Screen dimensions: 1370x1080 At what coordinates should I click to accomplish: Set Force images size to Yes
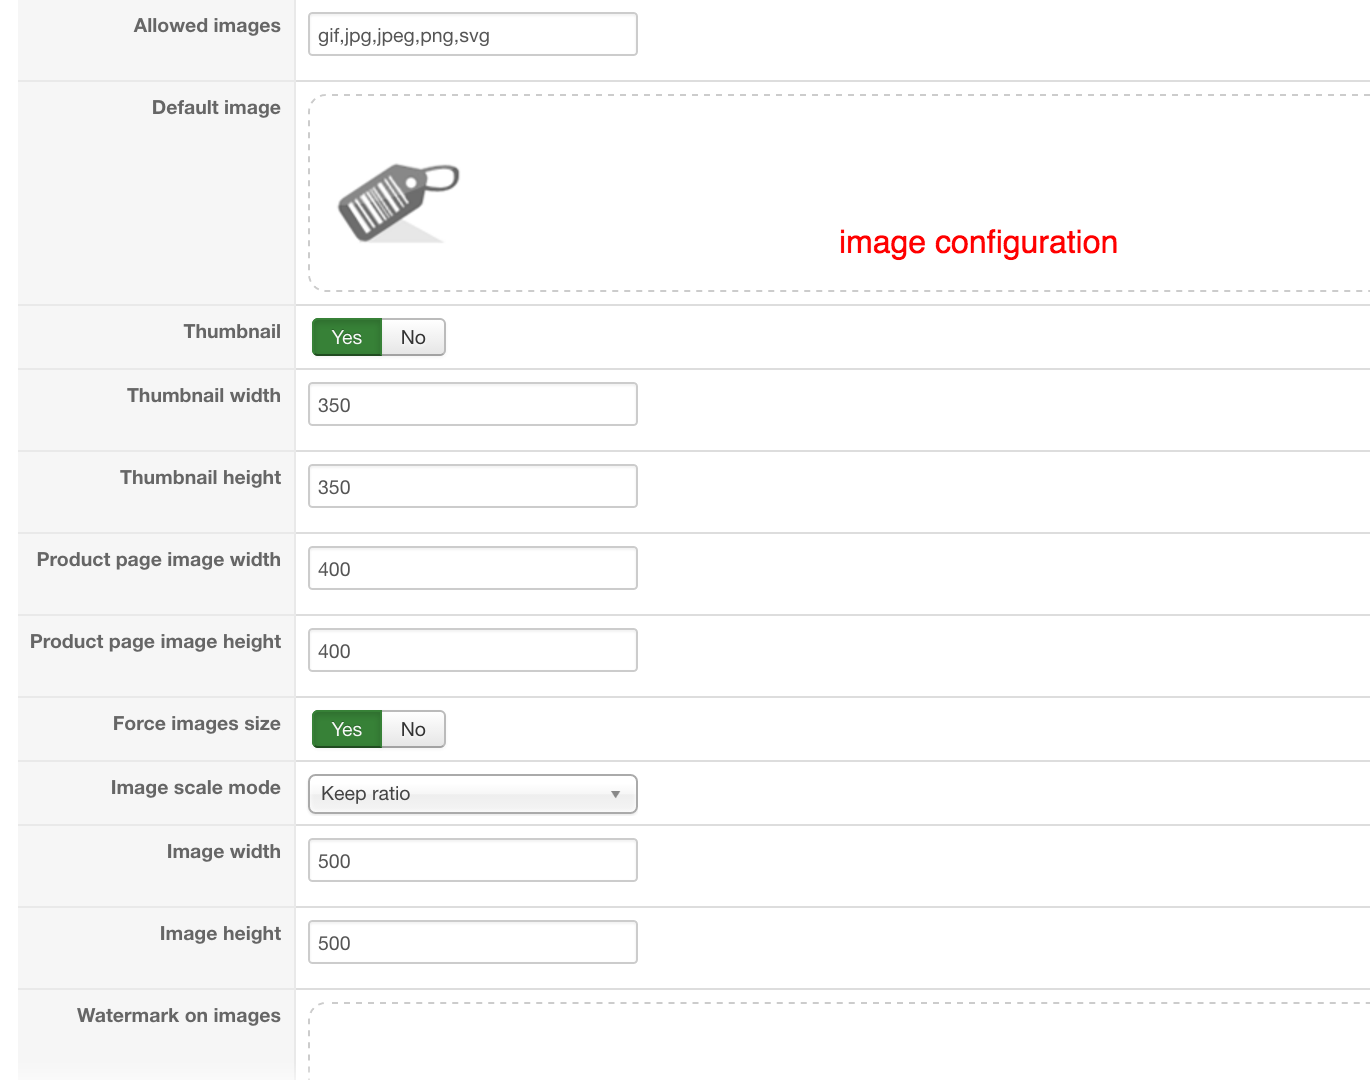346,730
